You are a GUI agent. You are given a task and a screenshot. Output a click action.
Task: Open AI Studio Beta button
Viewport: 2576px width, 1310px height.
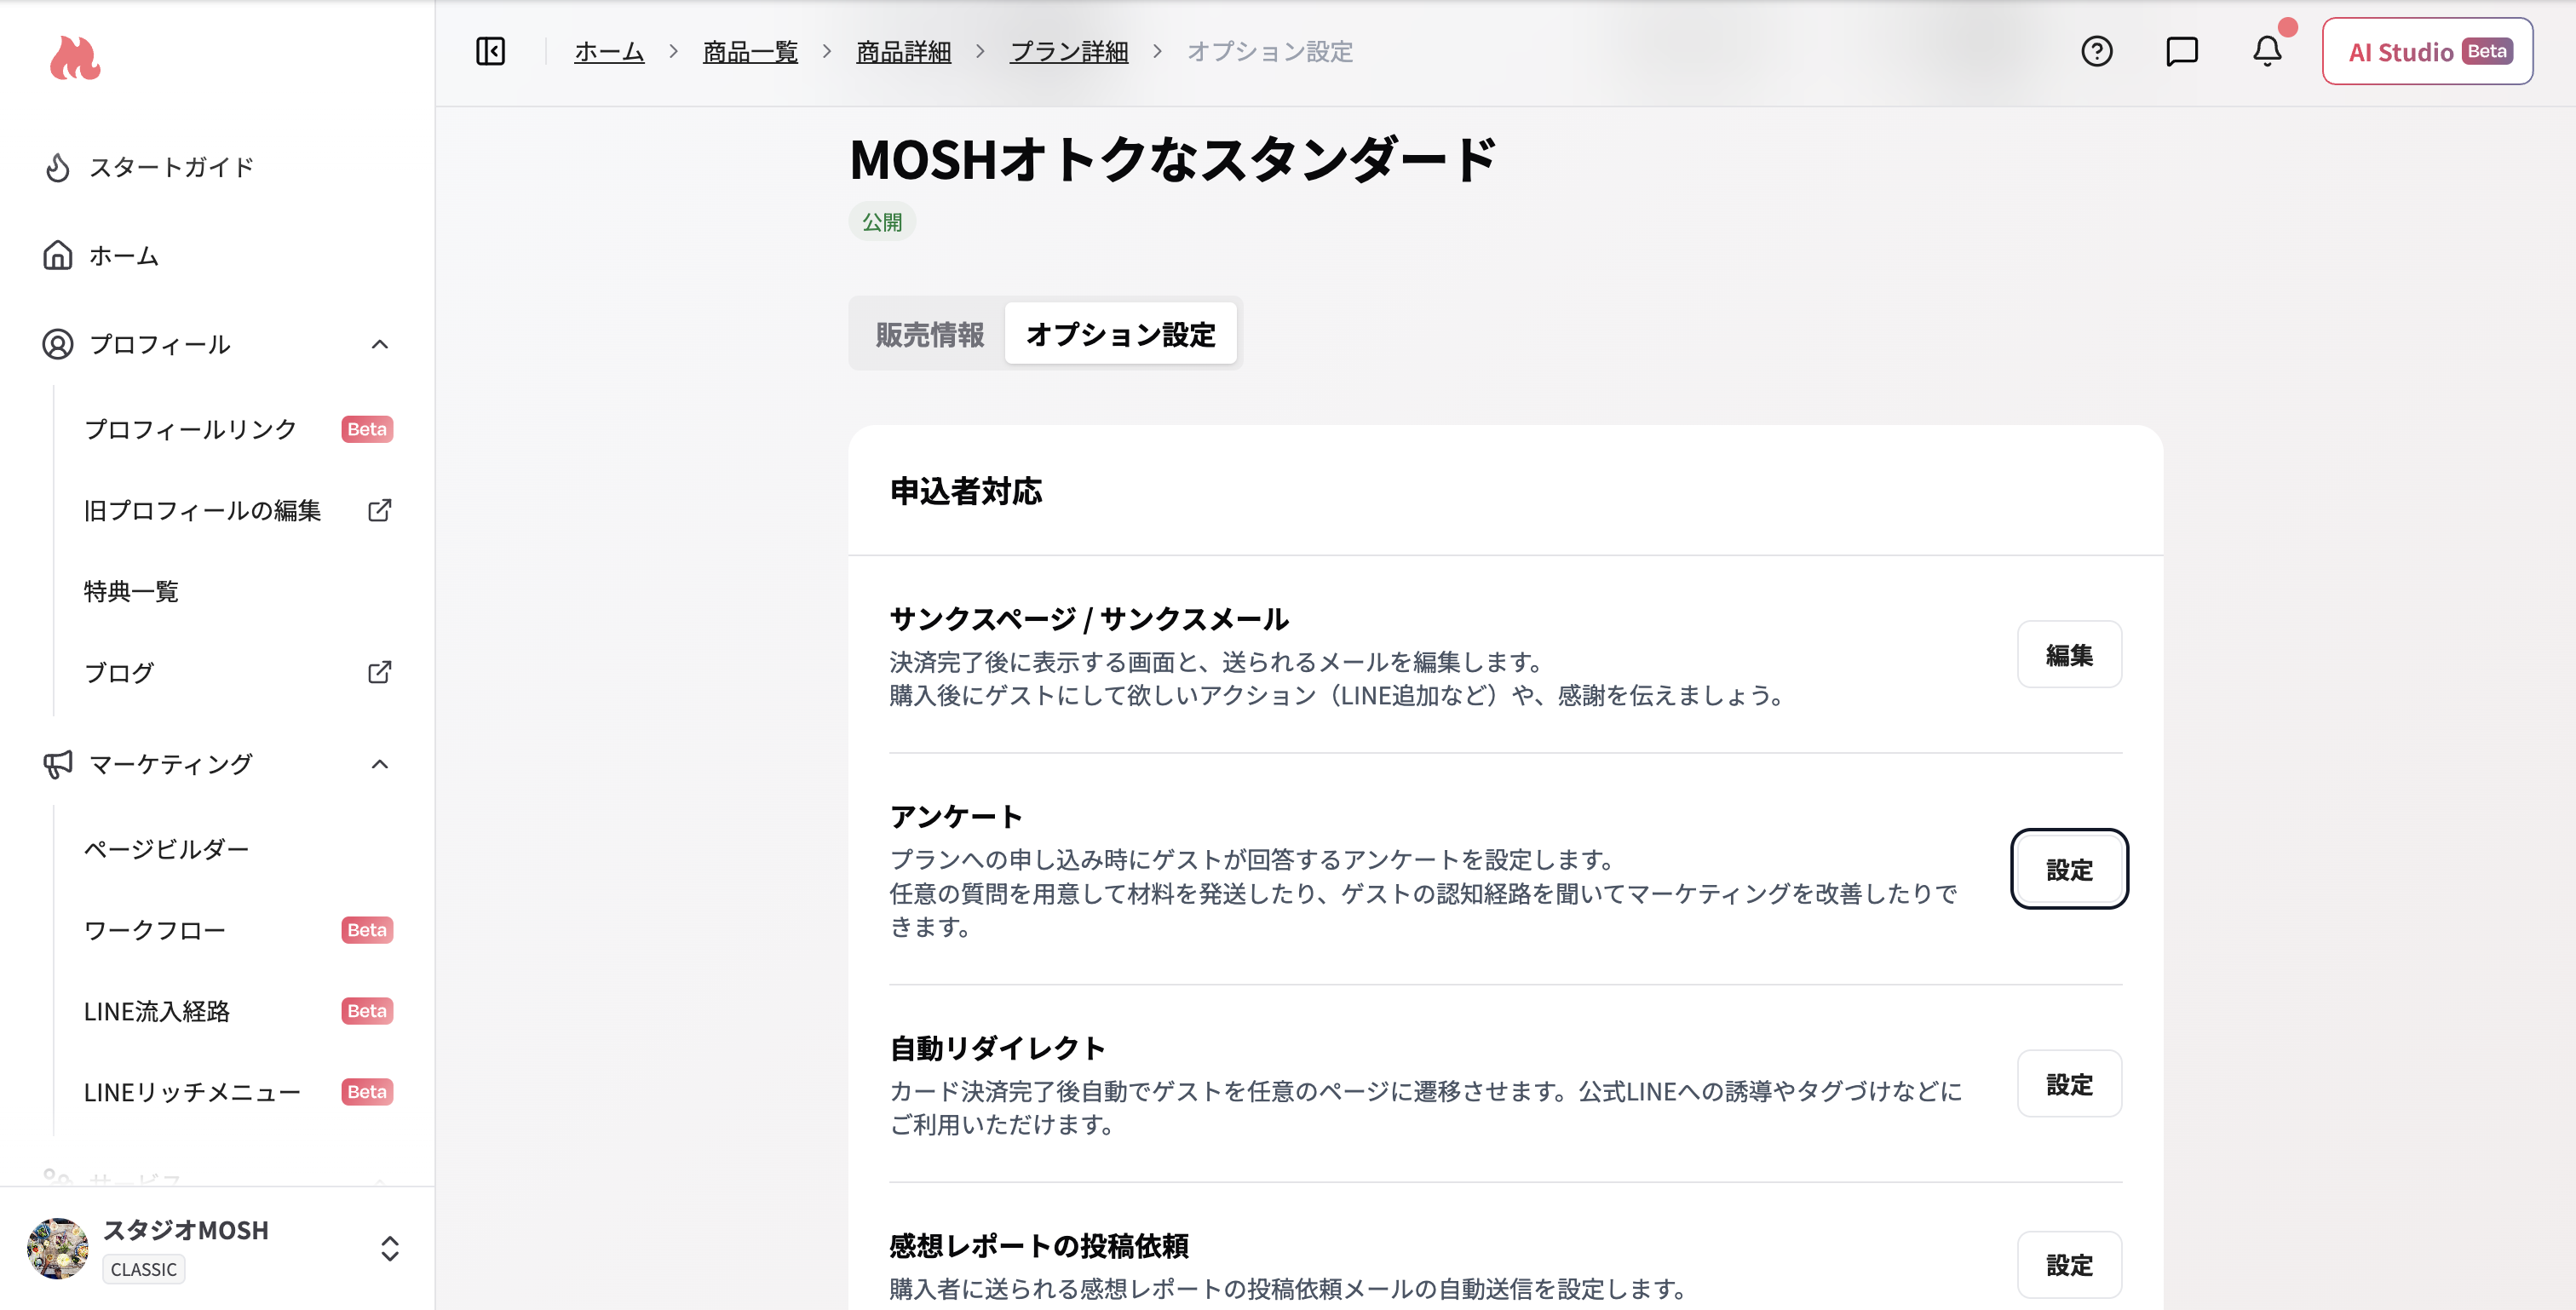coord(2427,51)
